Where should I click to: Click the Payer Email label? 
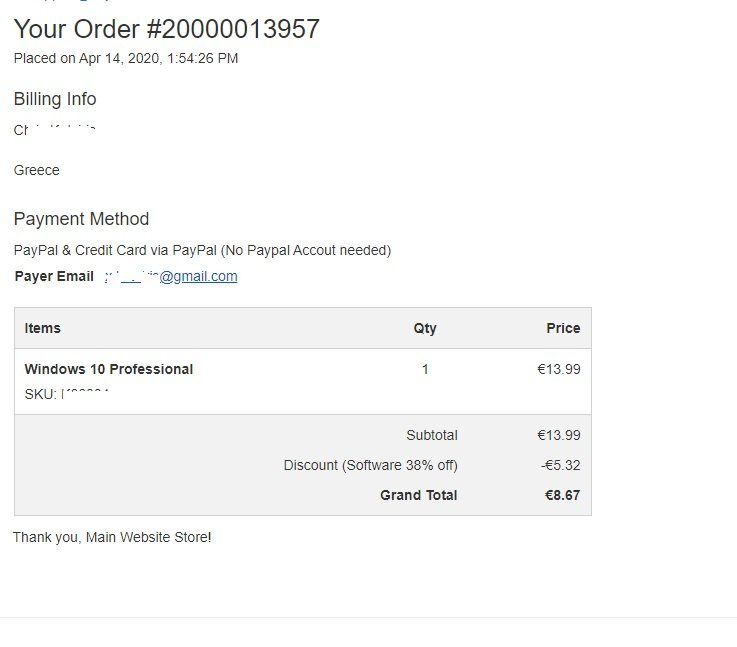pos(54,276)
